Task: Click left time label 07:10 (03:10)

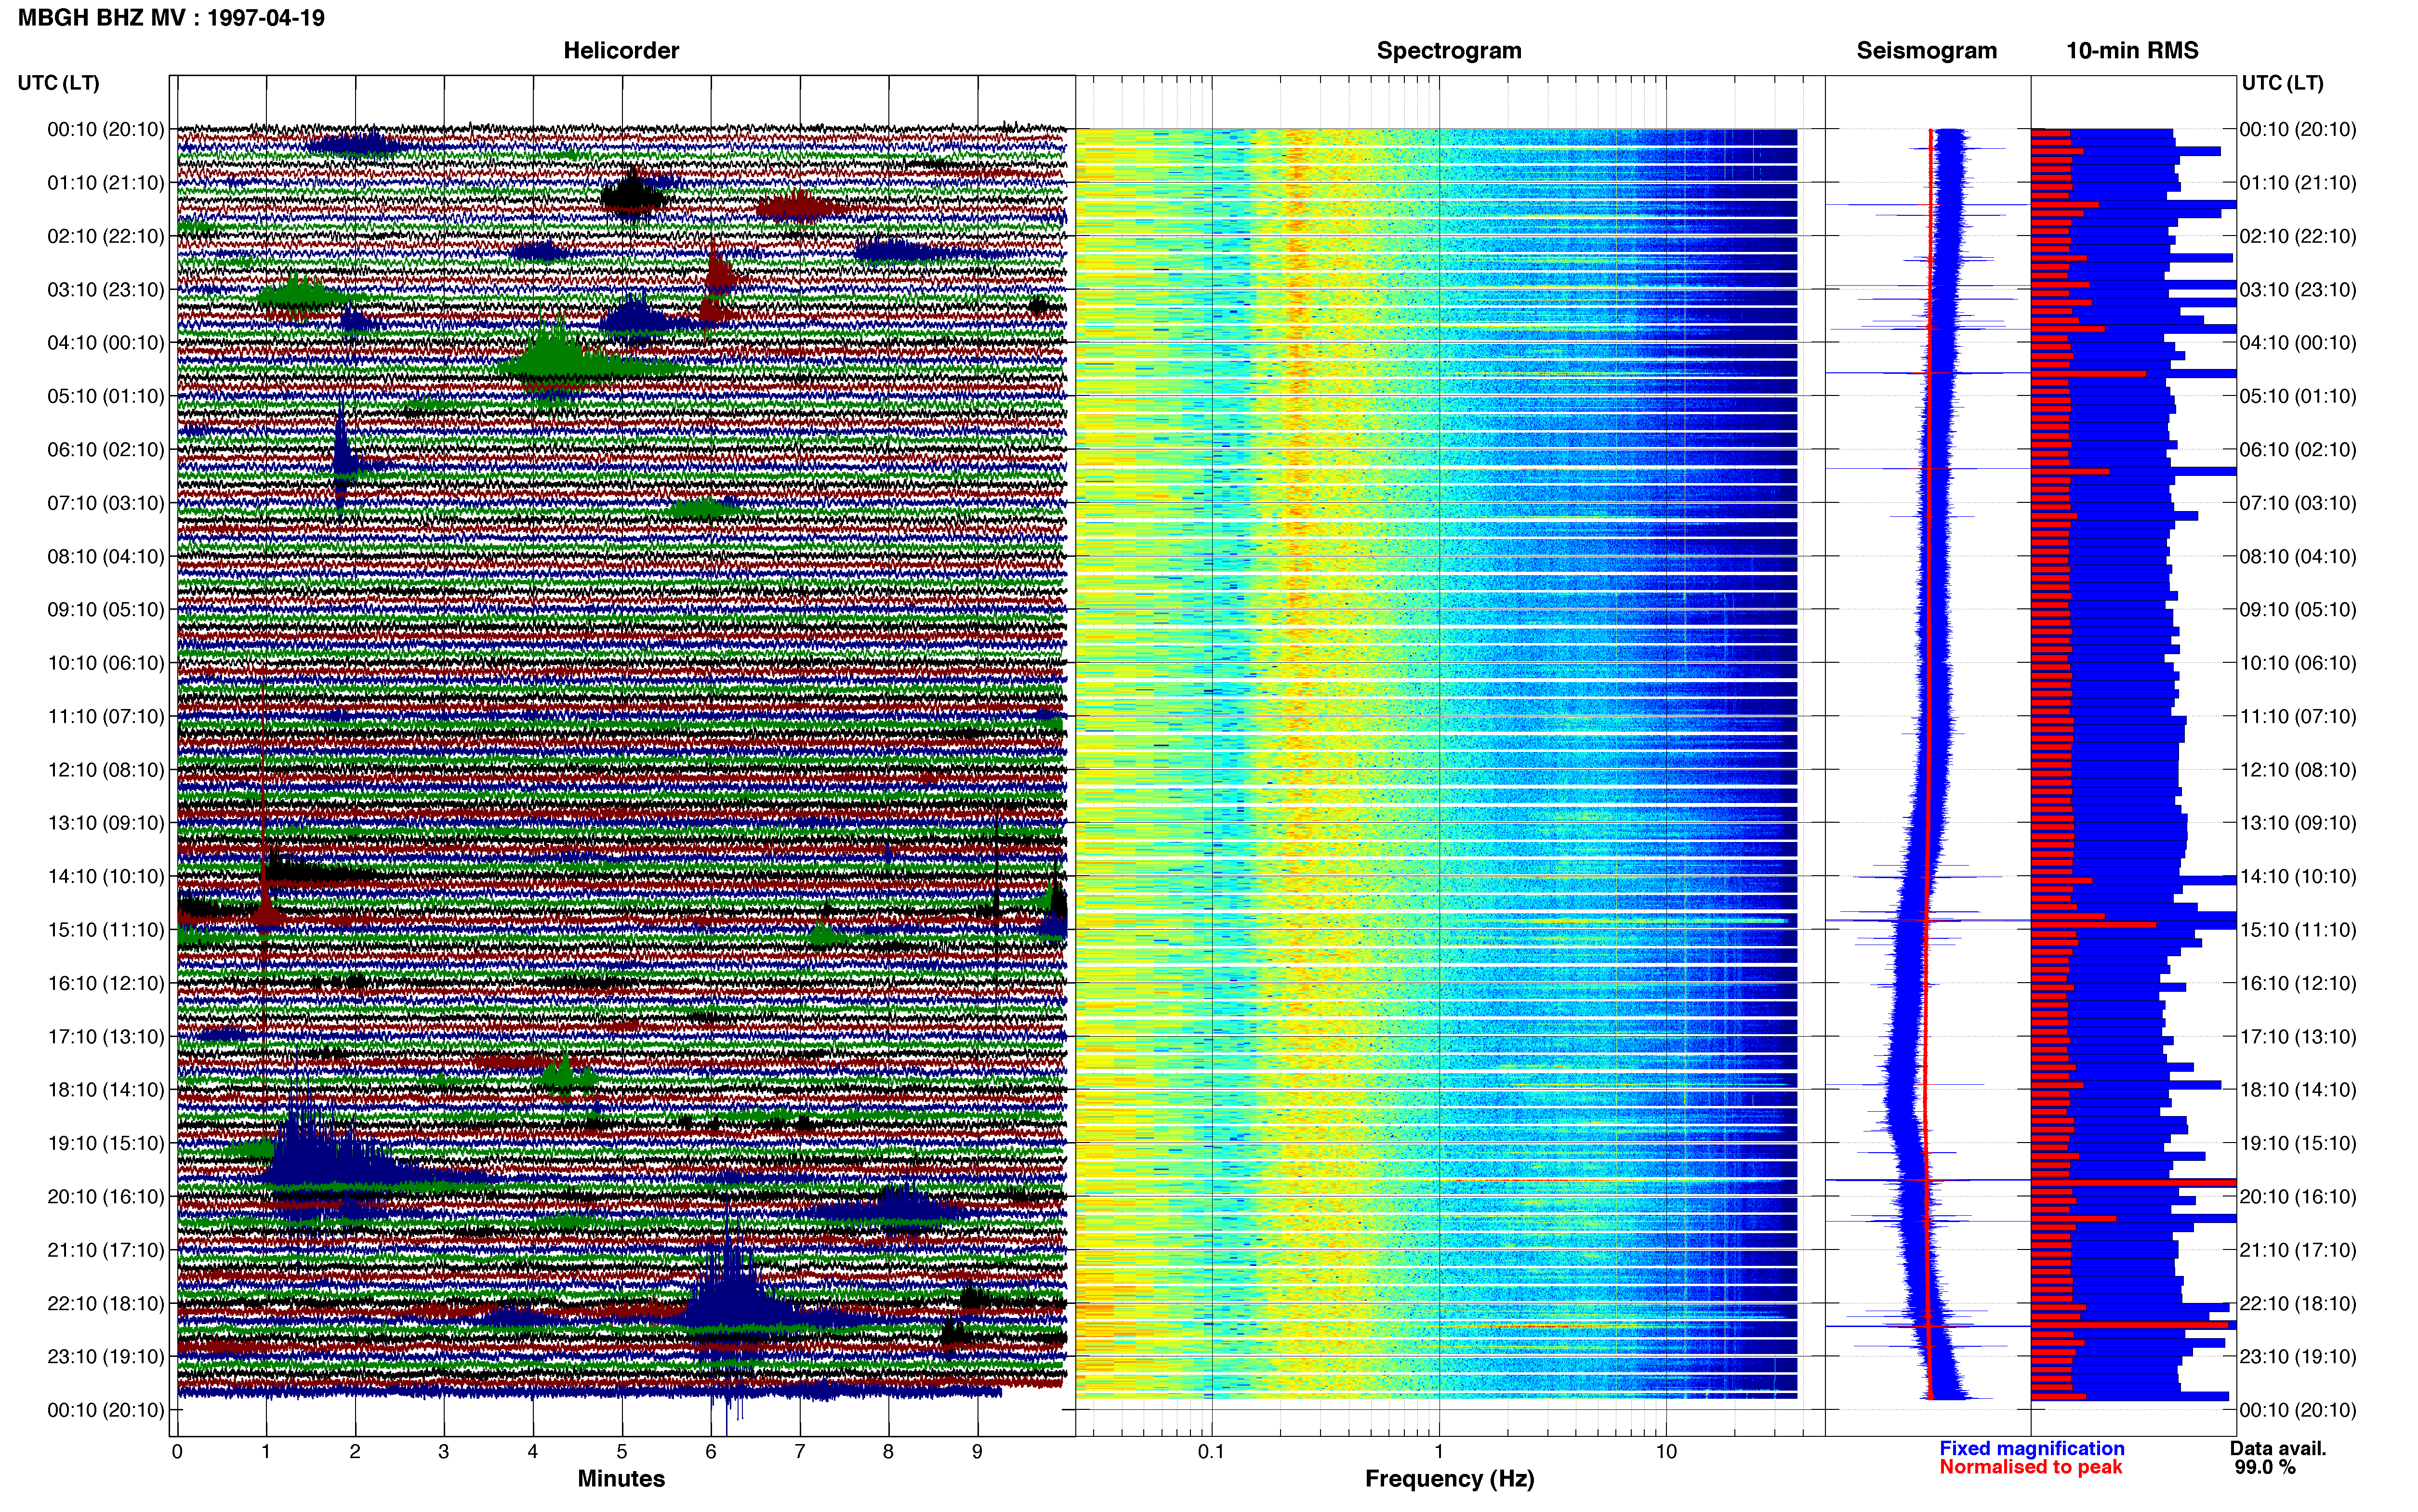Action: [x=106, y=503]
